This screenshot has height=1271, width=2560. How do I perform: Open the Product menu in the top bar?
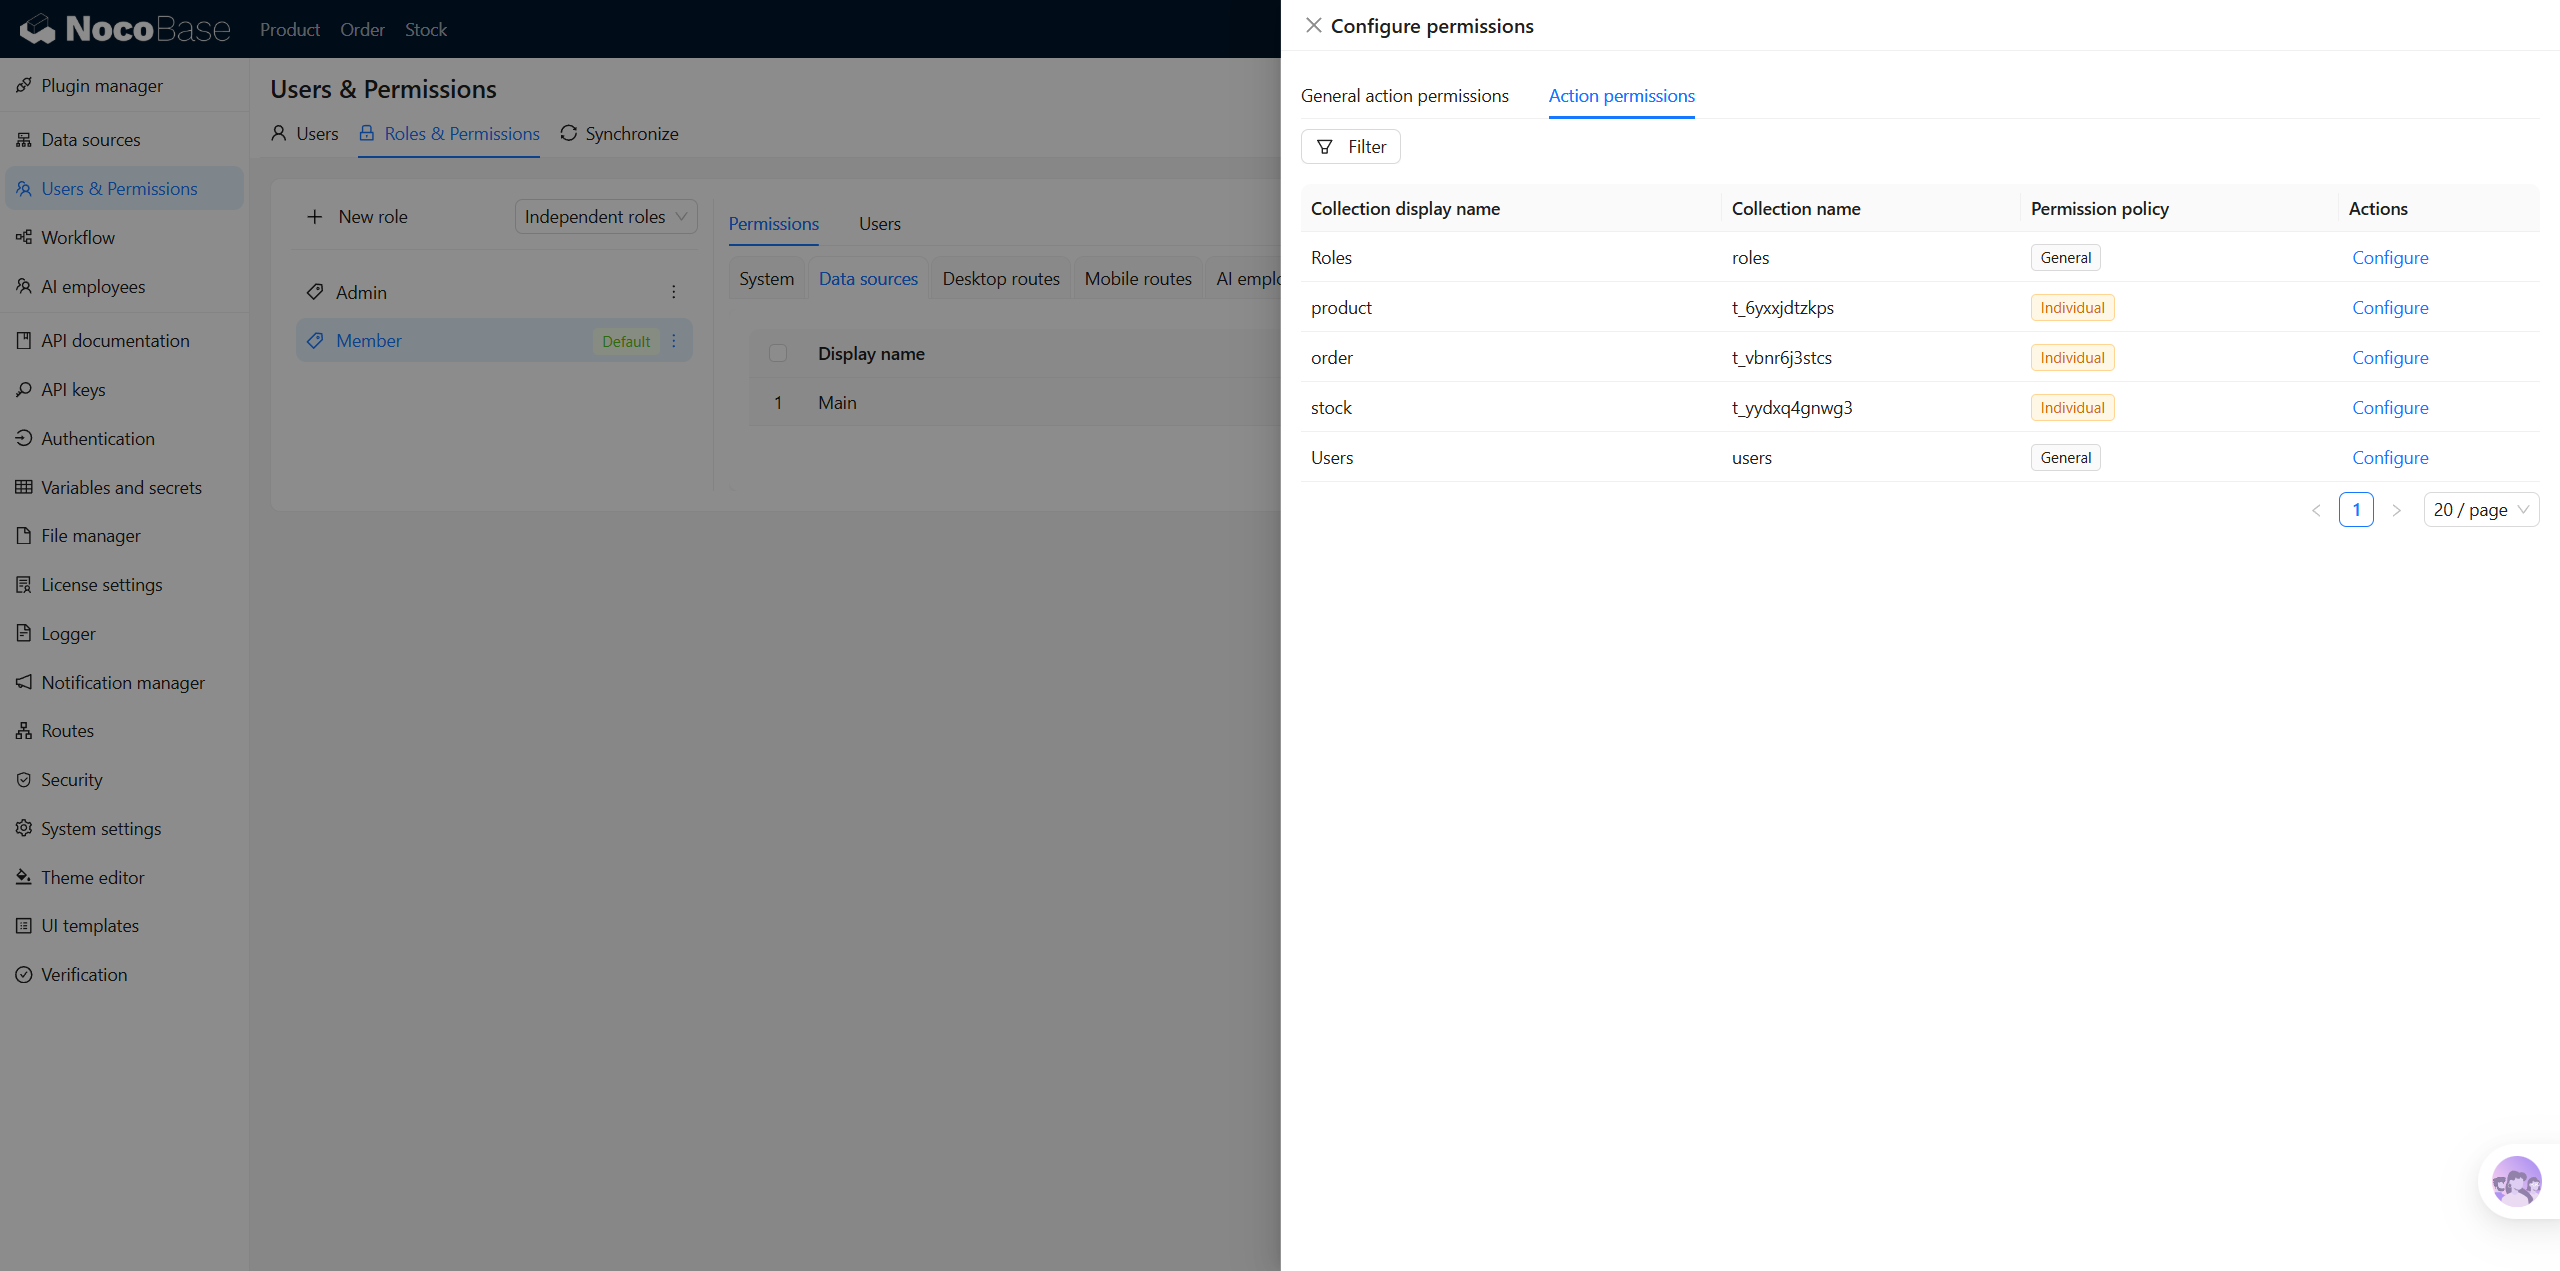point(289,29)
